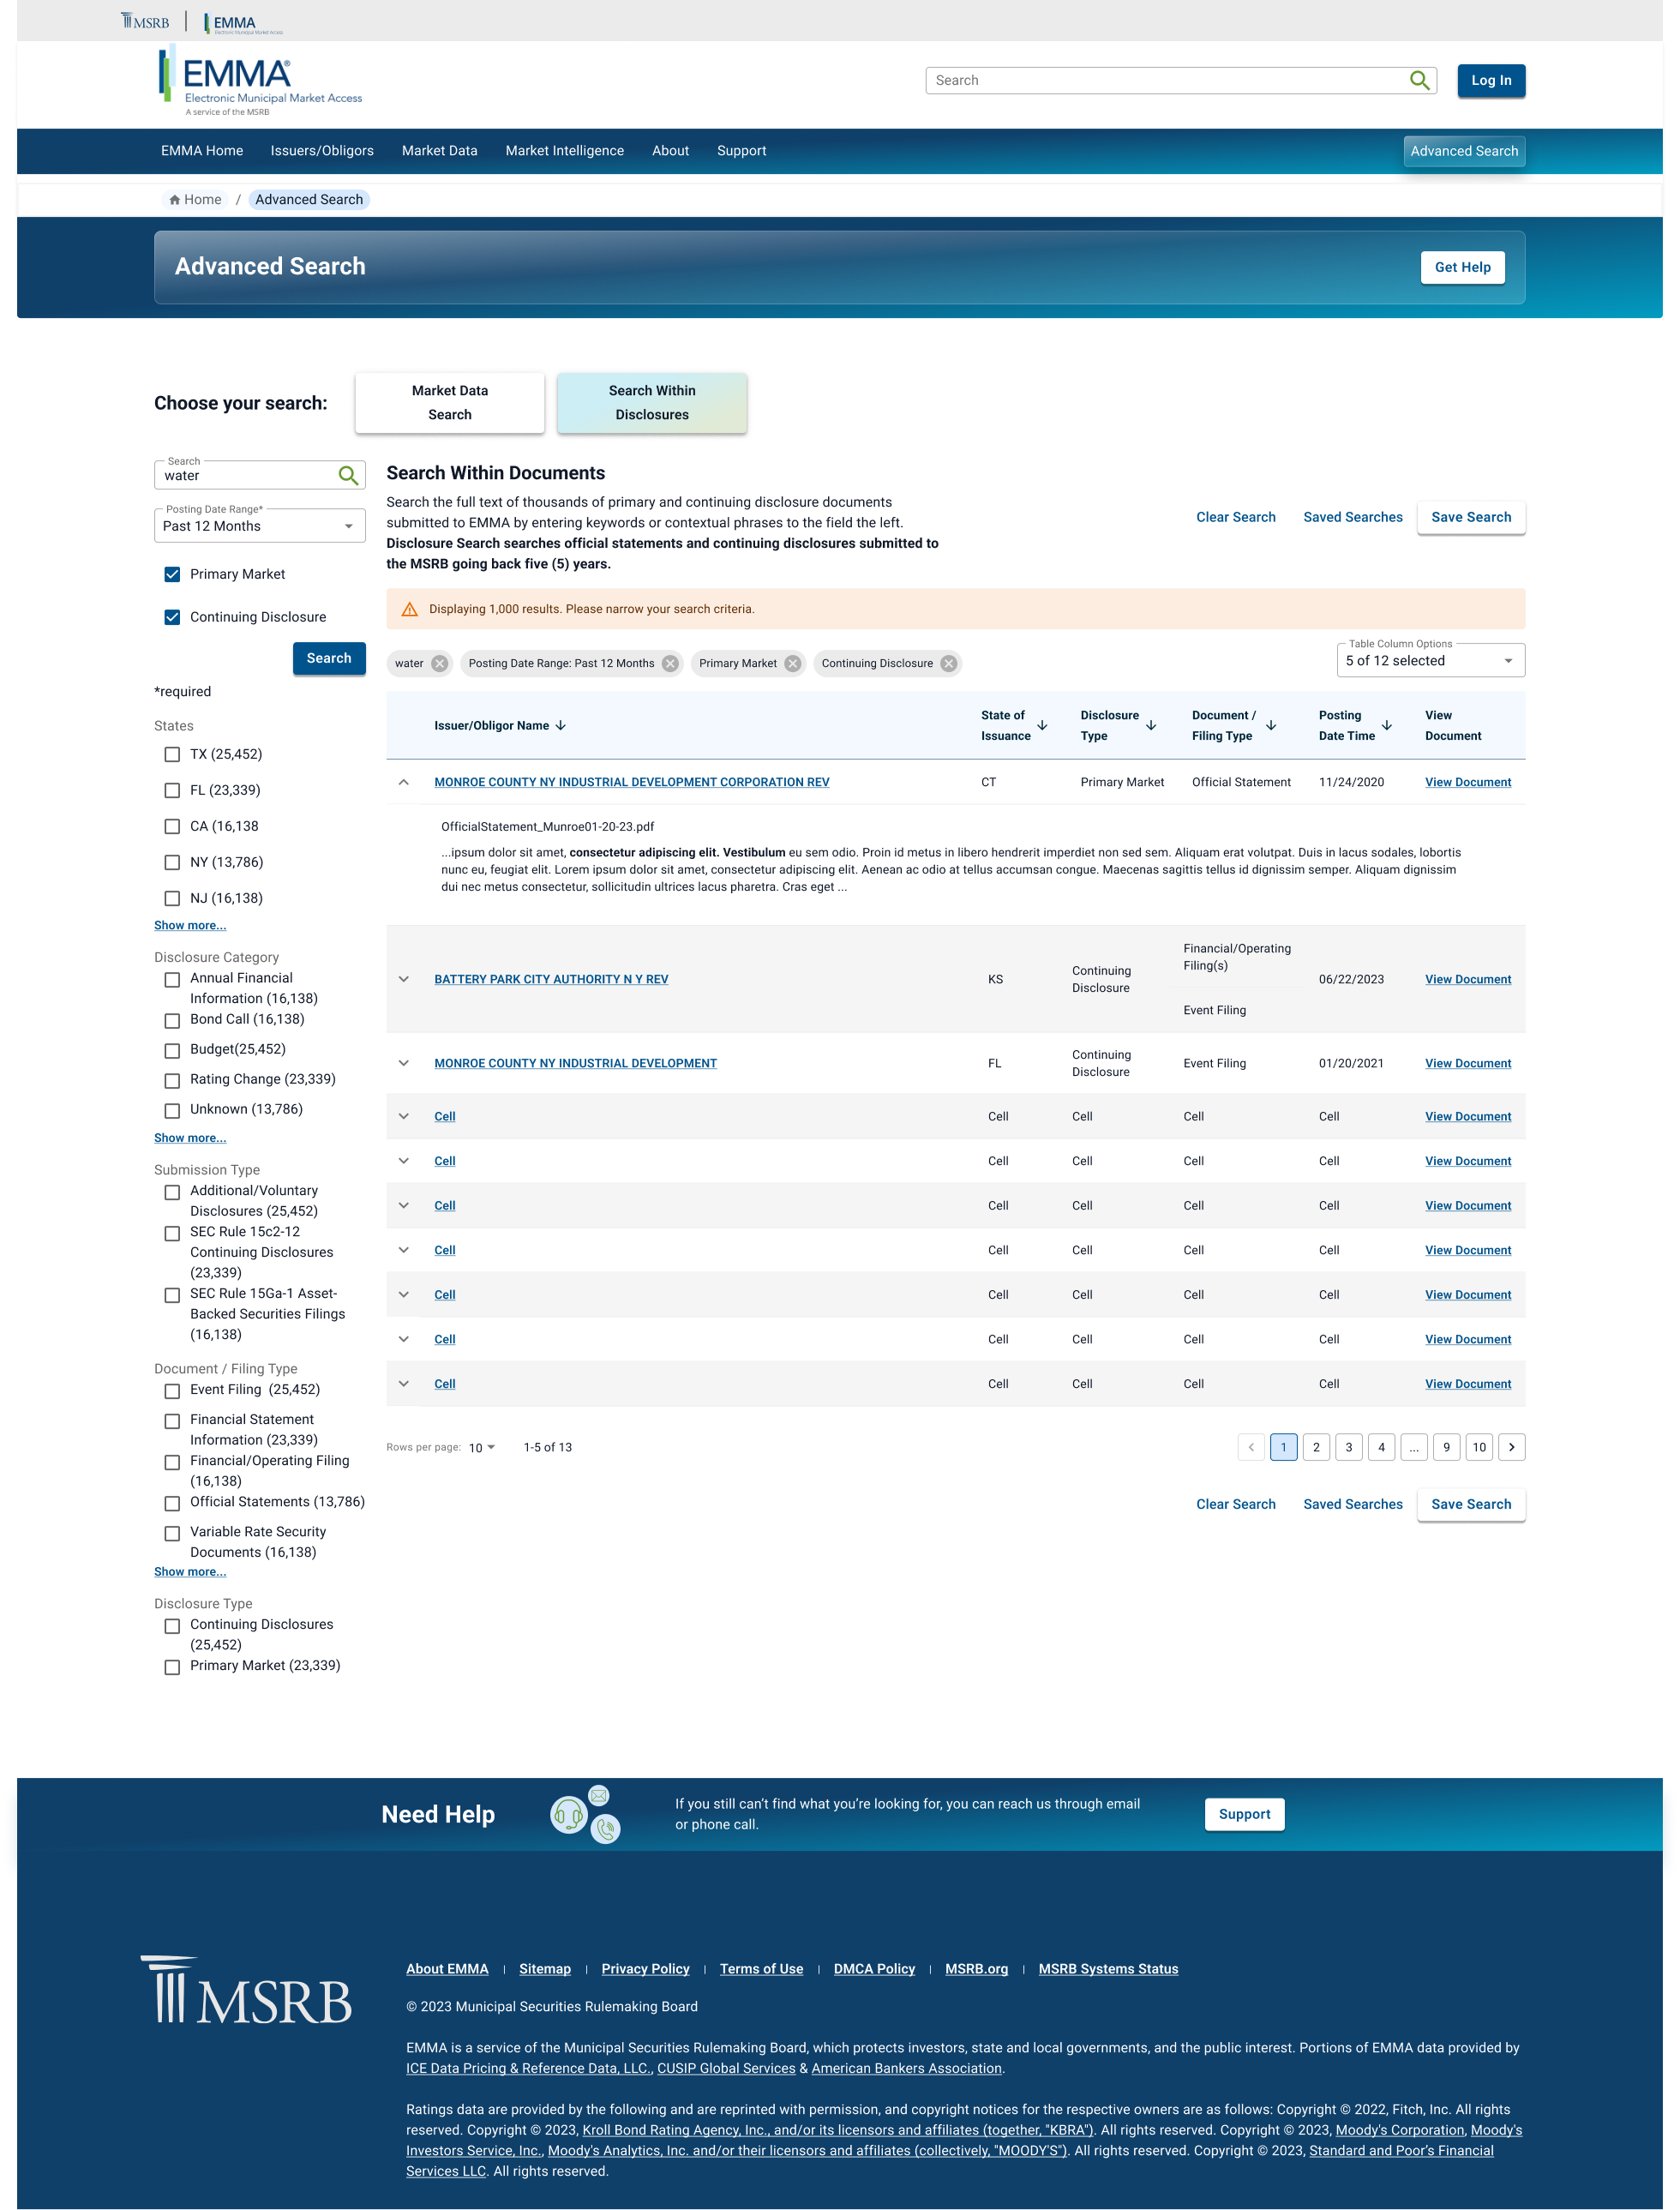
Task: Go to page 3 of results
Action: tap(1348, 1447)
